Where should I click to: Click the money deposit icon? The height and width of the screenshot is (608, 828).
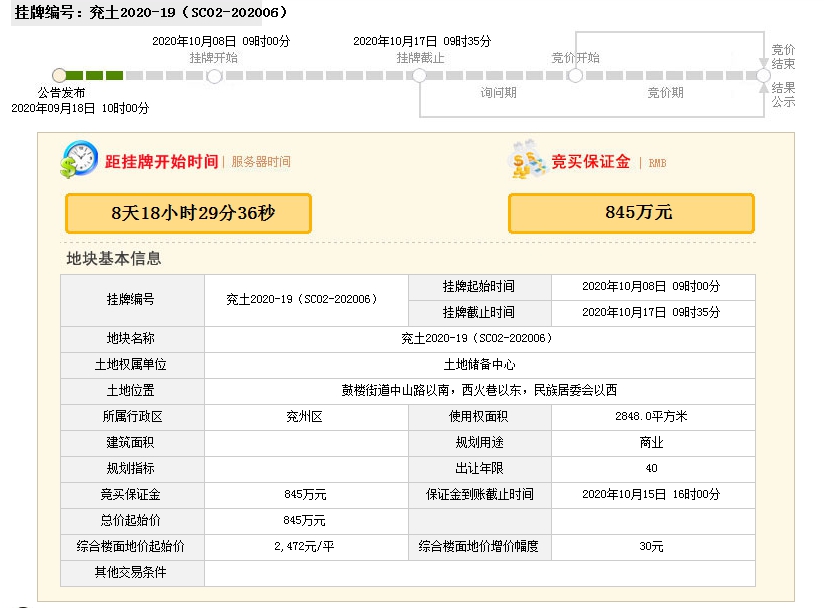click(x=526, y=160)
